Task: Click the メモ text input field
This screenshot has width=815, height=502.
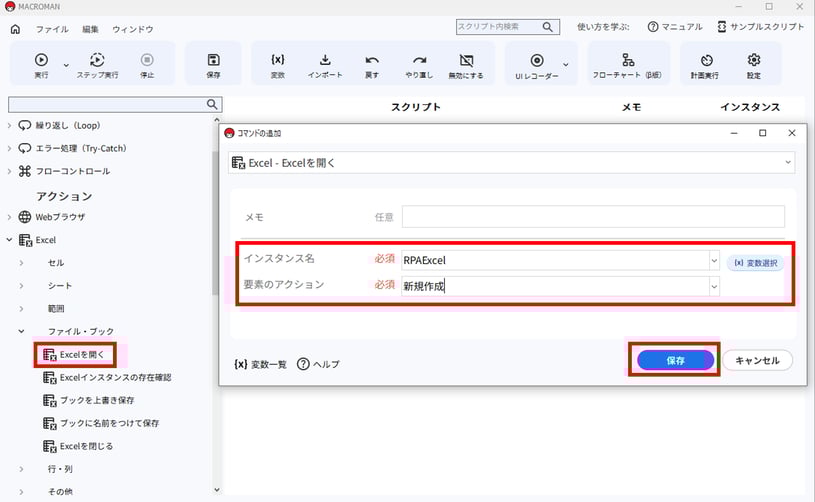Action: tap(593, 217)
